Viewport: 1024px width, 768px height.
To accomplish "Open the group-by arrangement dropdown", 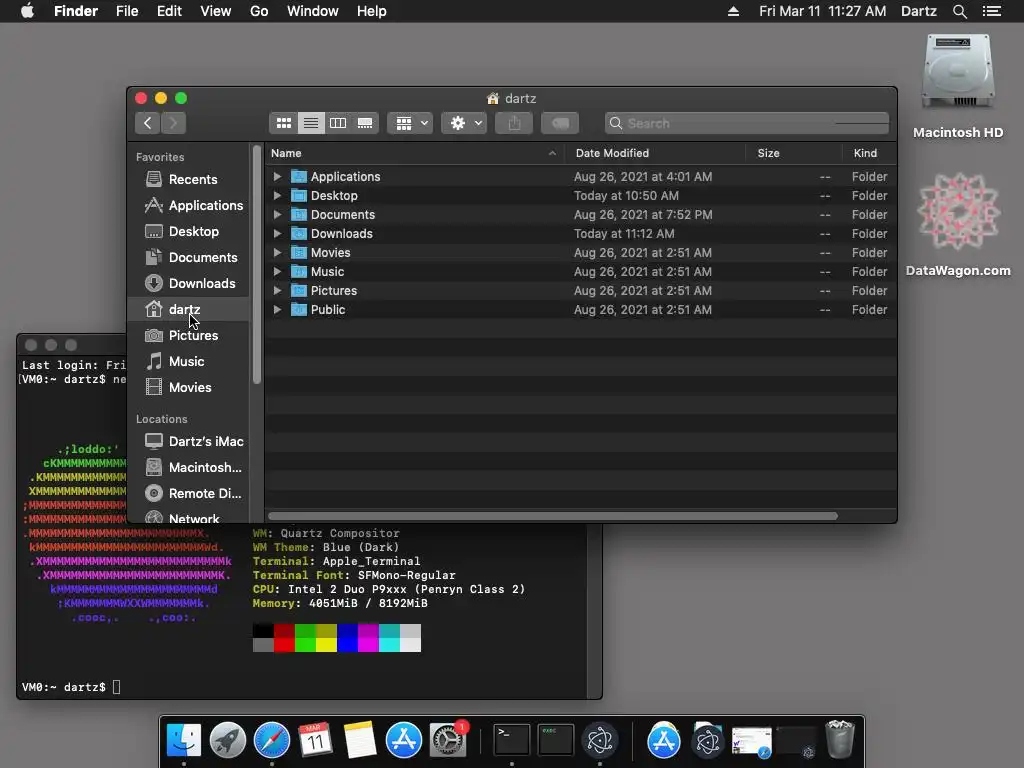I will [x=411, y=123].
